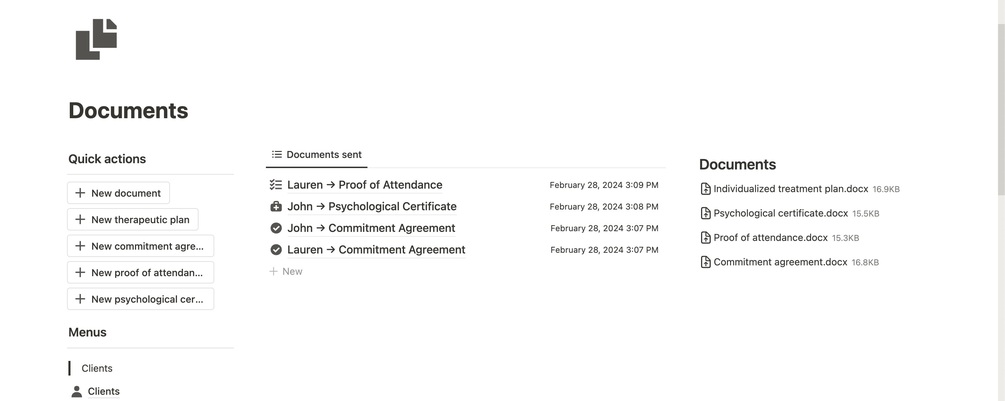Open the Lauren → Proof of Attendance entry
This screenshot has width=1005, height=401.
365,185
